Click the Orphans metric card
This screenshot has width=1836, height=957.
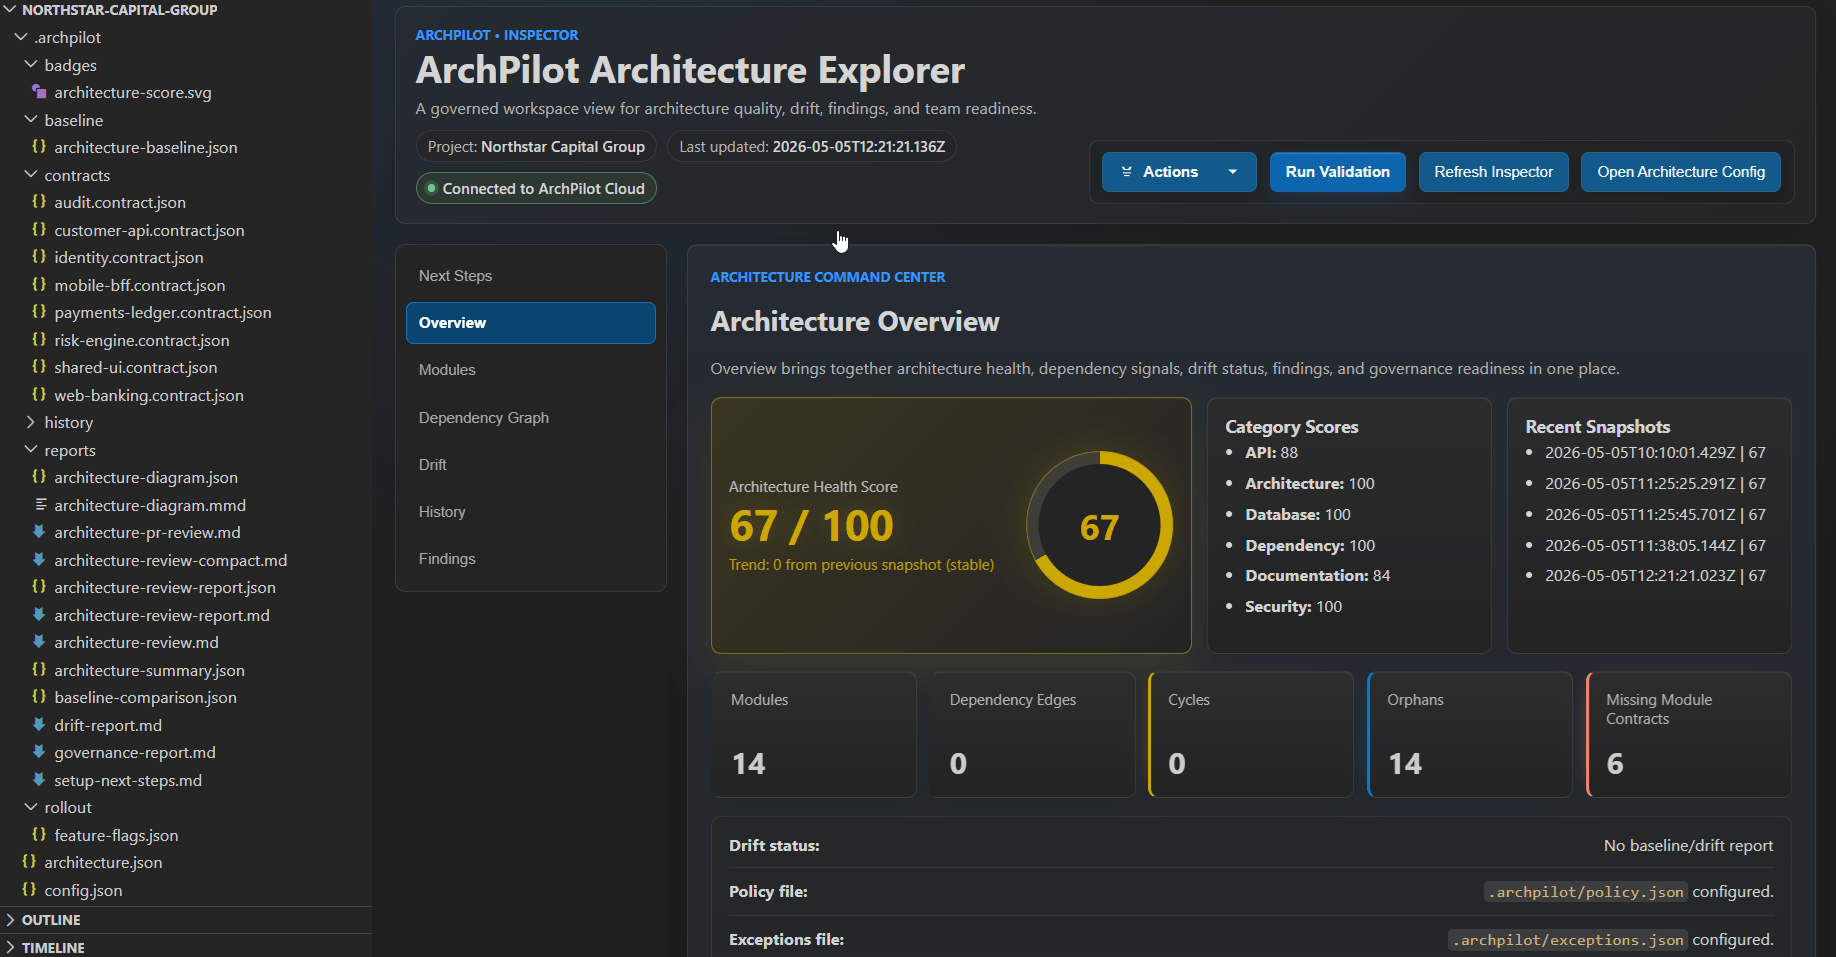(1470, 735)
